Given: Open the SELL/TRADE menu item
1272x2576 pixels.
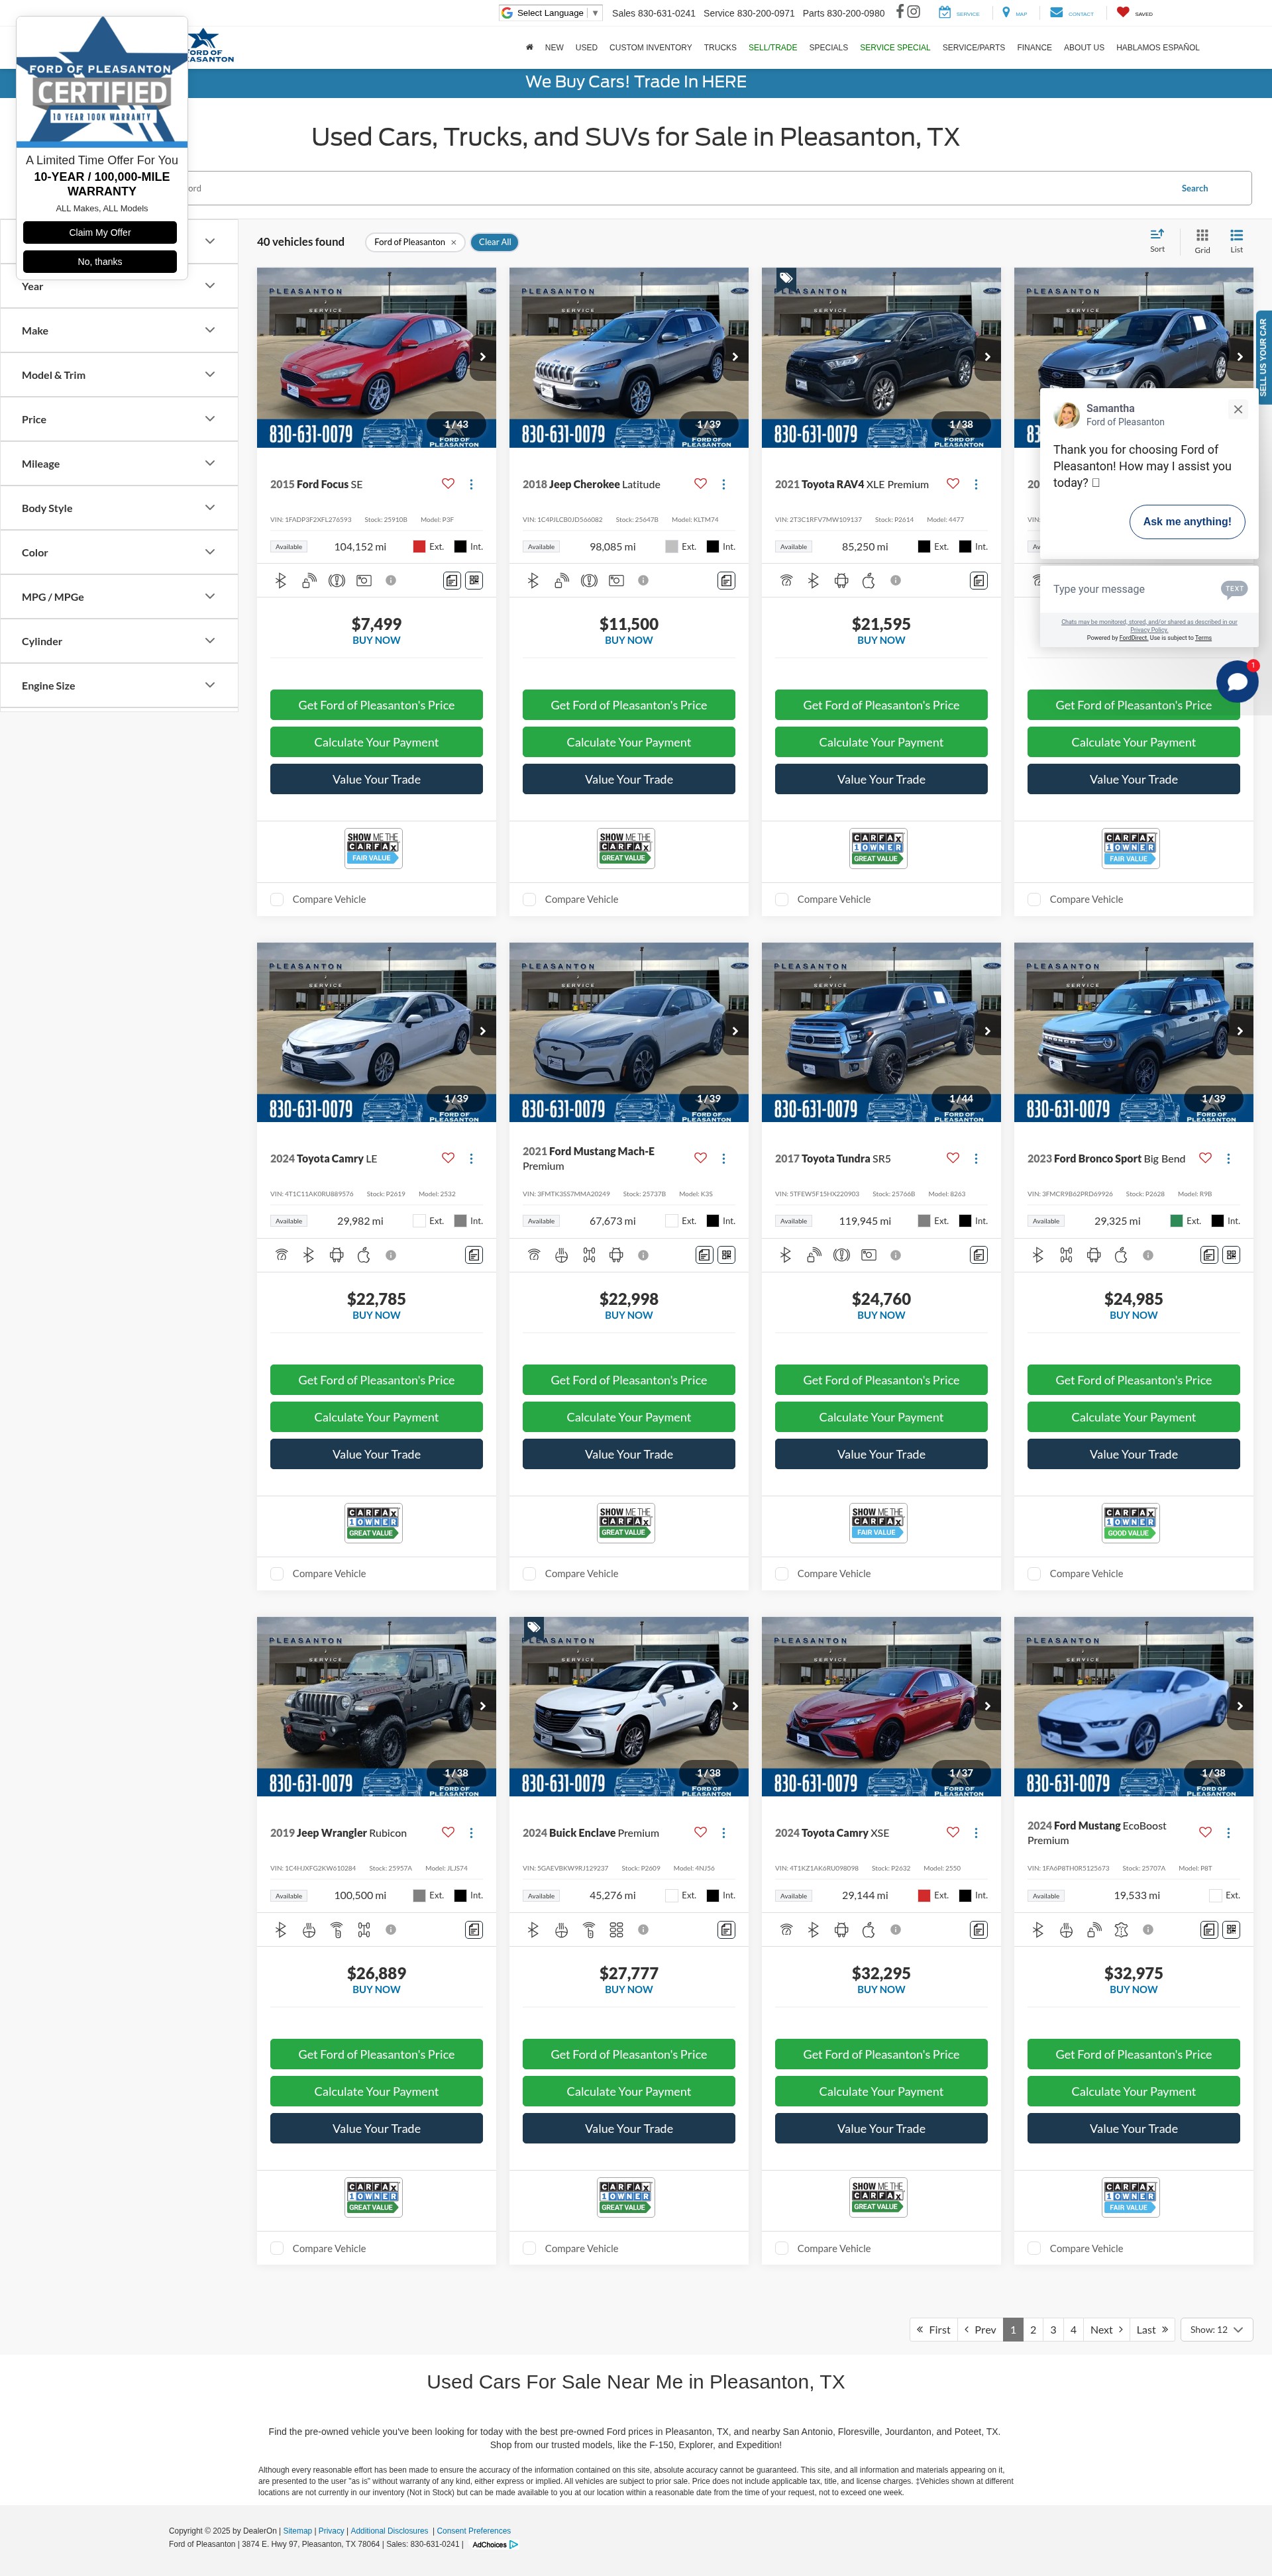Looking at the screenshot, I should point(773,47).
